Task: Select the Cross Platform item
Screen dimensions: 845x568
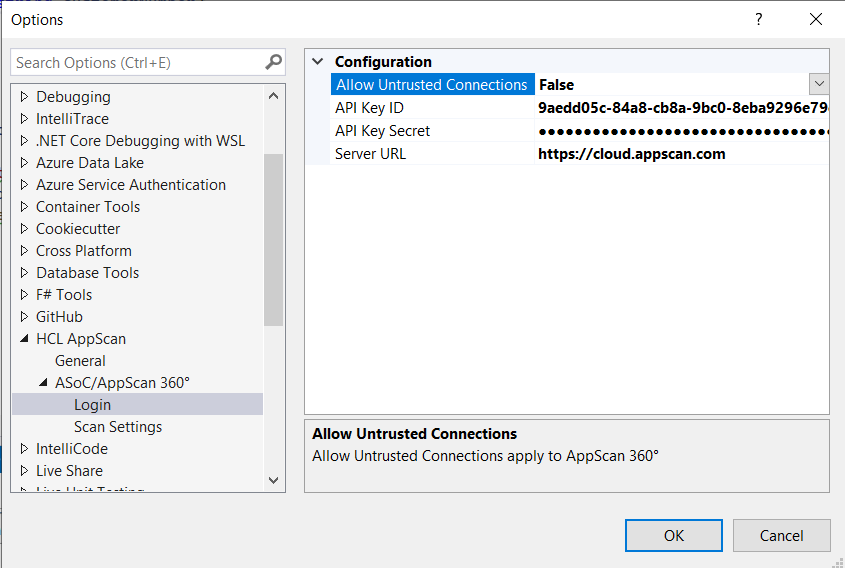Action: pyautogui.click(x=84, y=251)
